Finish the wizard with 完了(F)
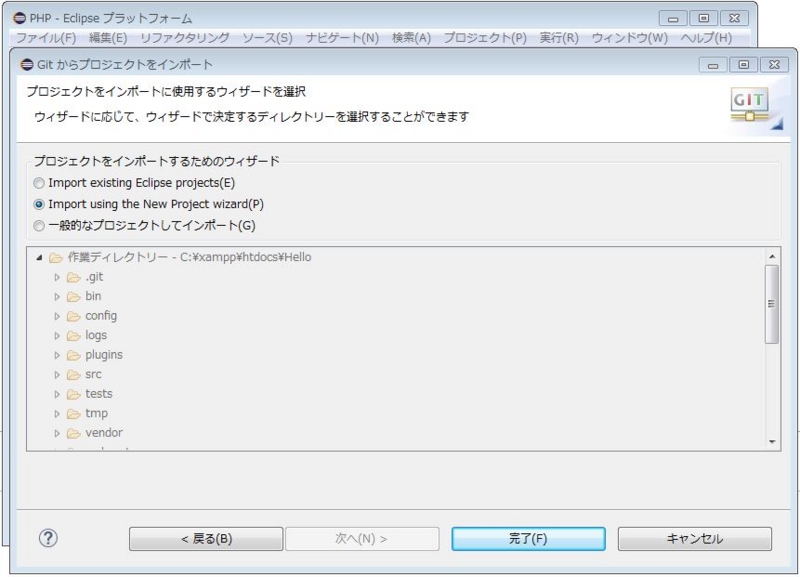Image resolution: width=800 pixels, height=577 pixels. pos(529,539)
